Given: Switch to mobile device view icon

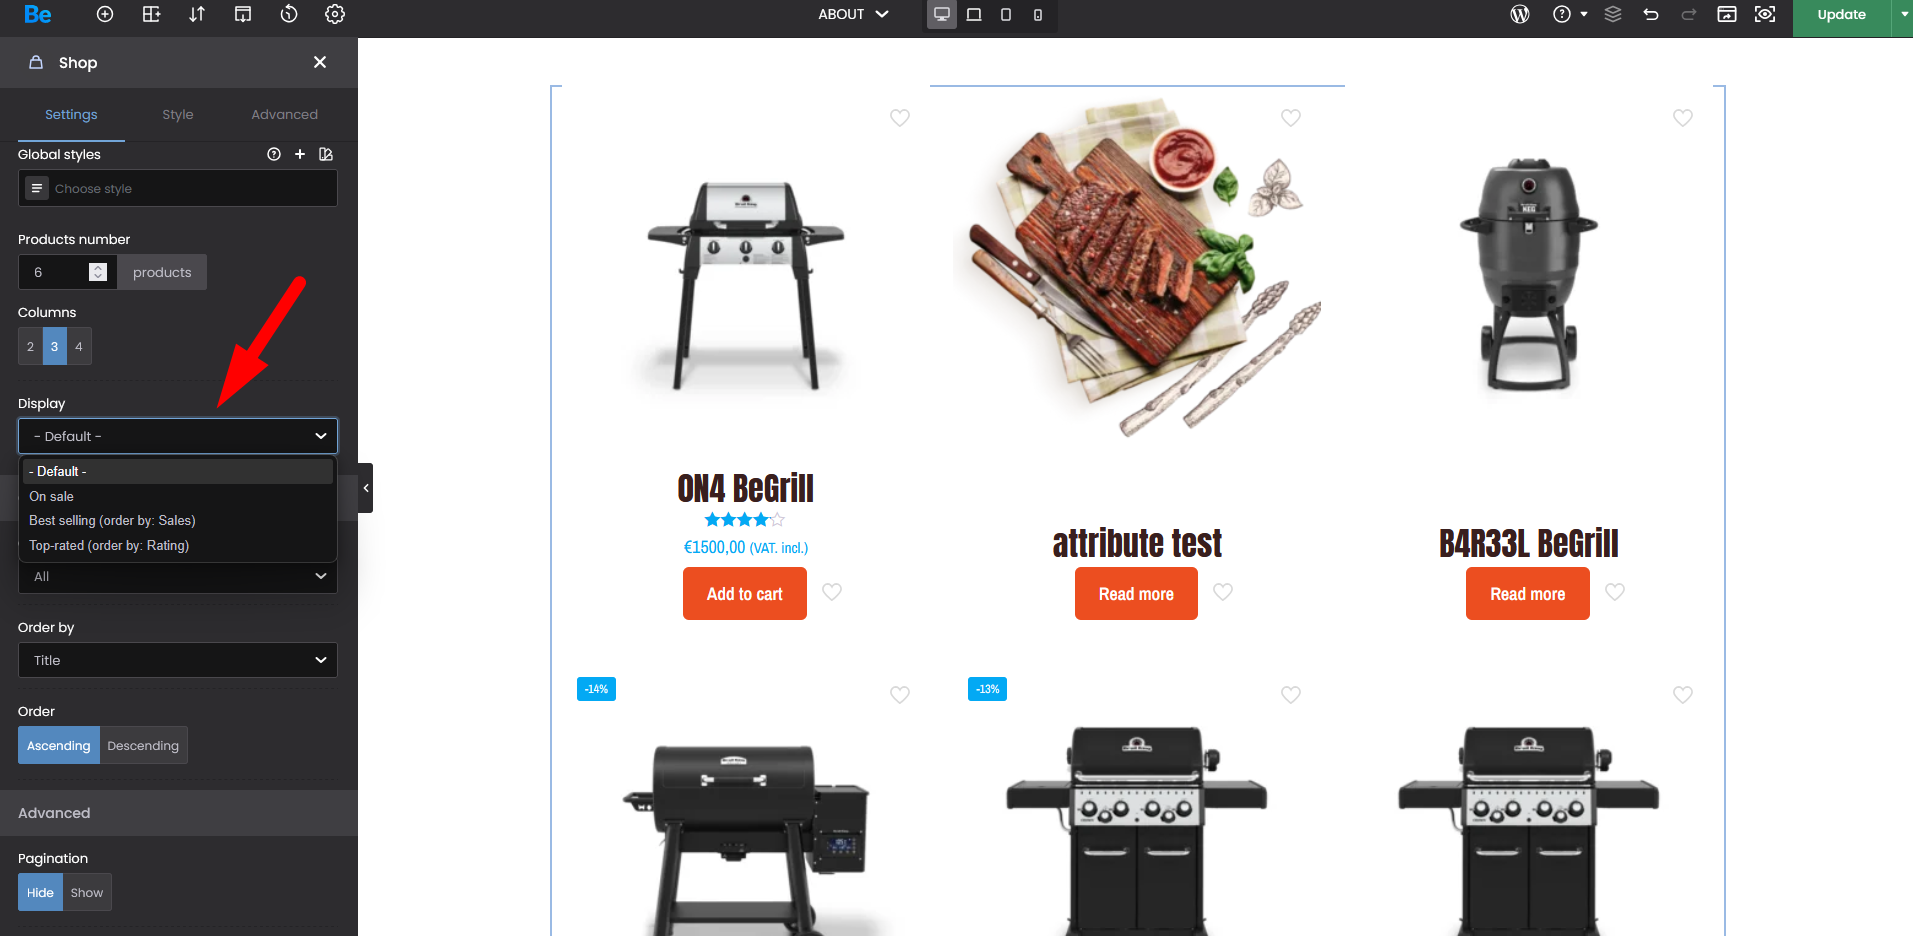Looking at the screenshot, I should tap(1038, 14).
